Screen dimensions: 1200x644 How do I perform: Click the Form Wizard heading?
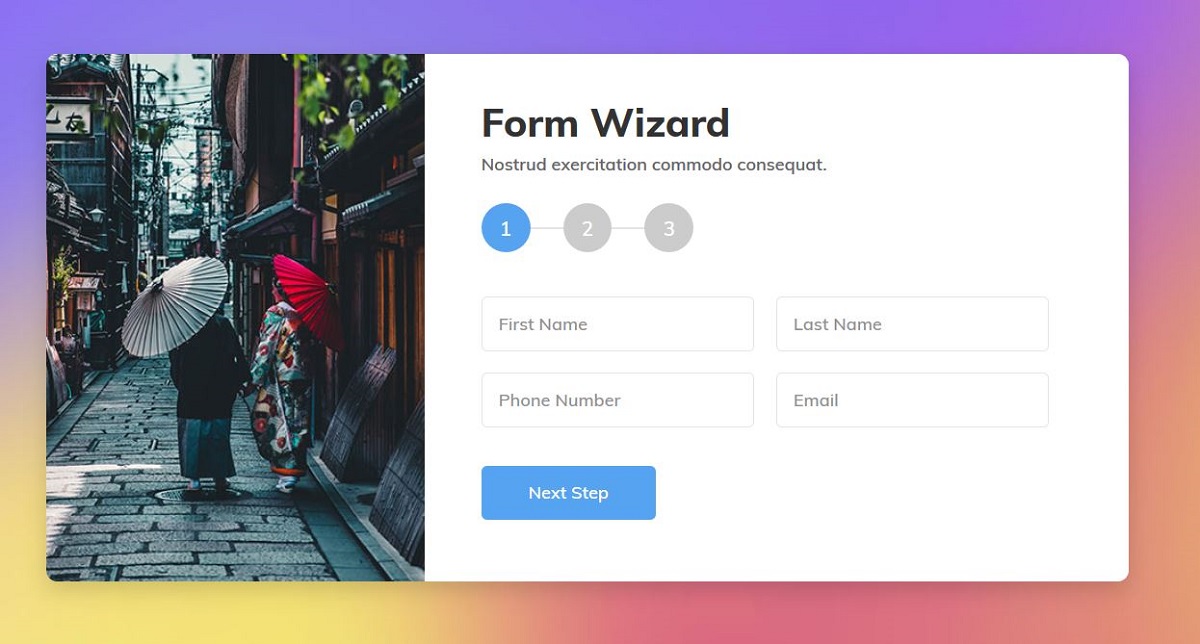[x=605, y=124]
